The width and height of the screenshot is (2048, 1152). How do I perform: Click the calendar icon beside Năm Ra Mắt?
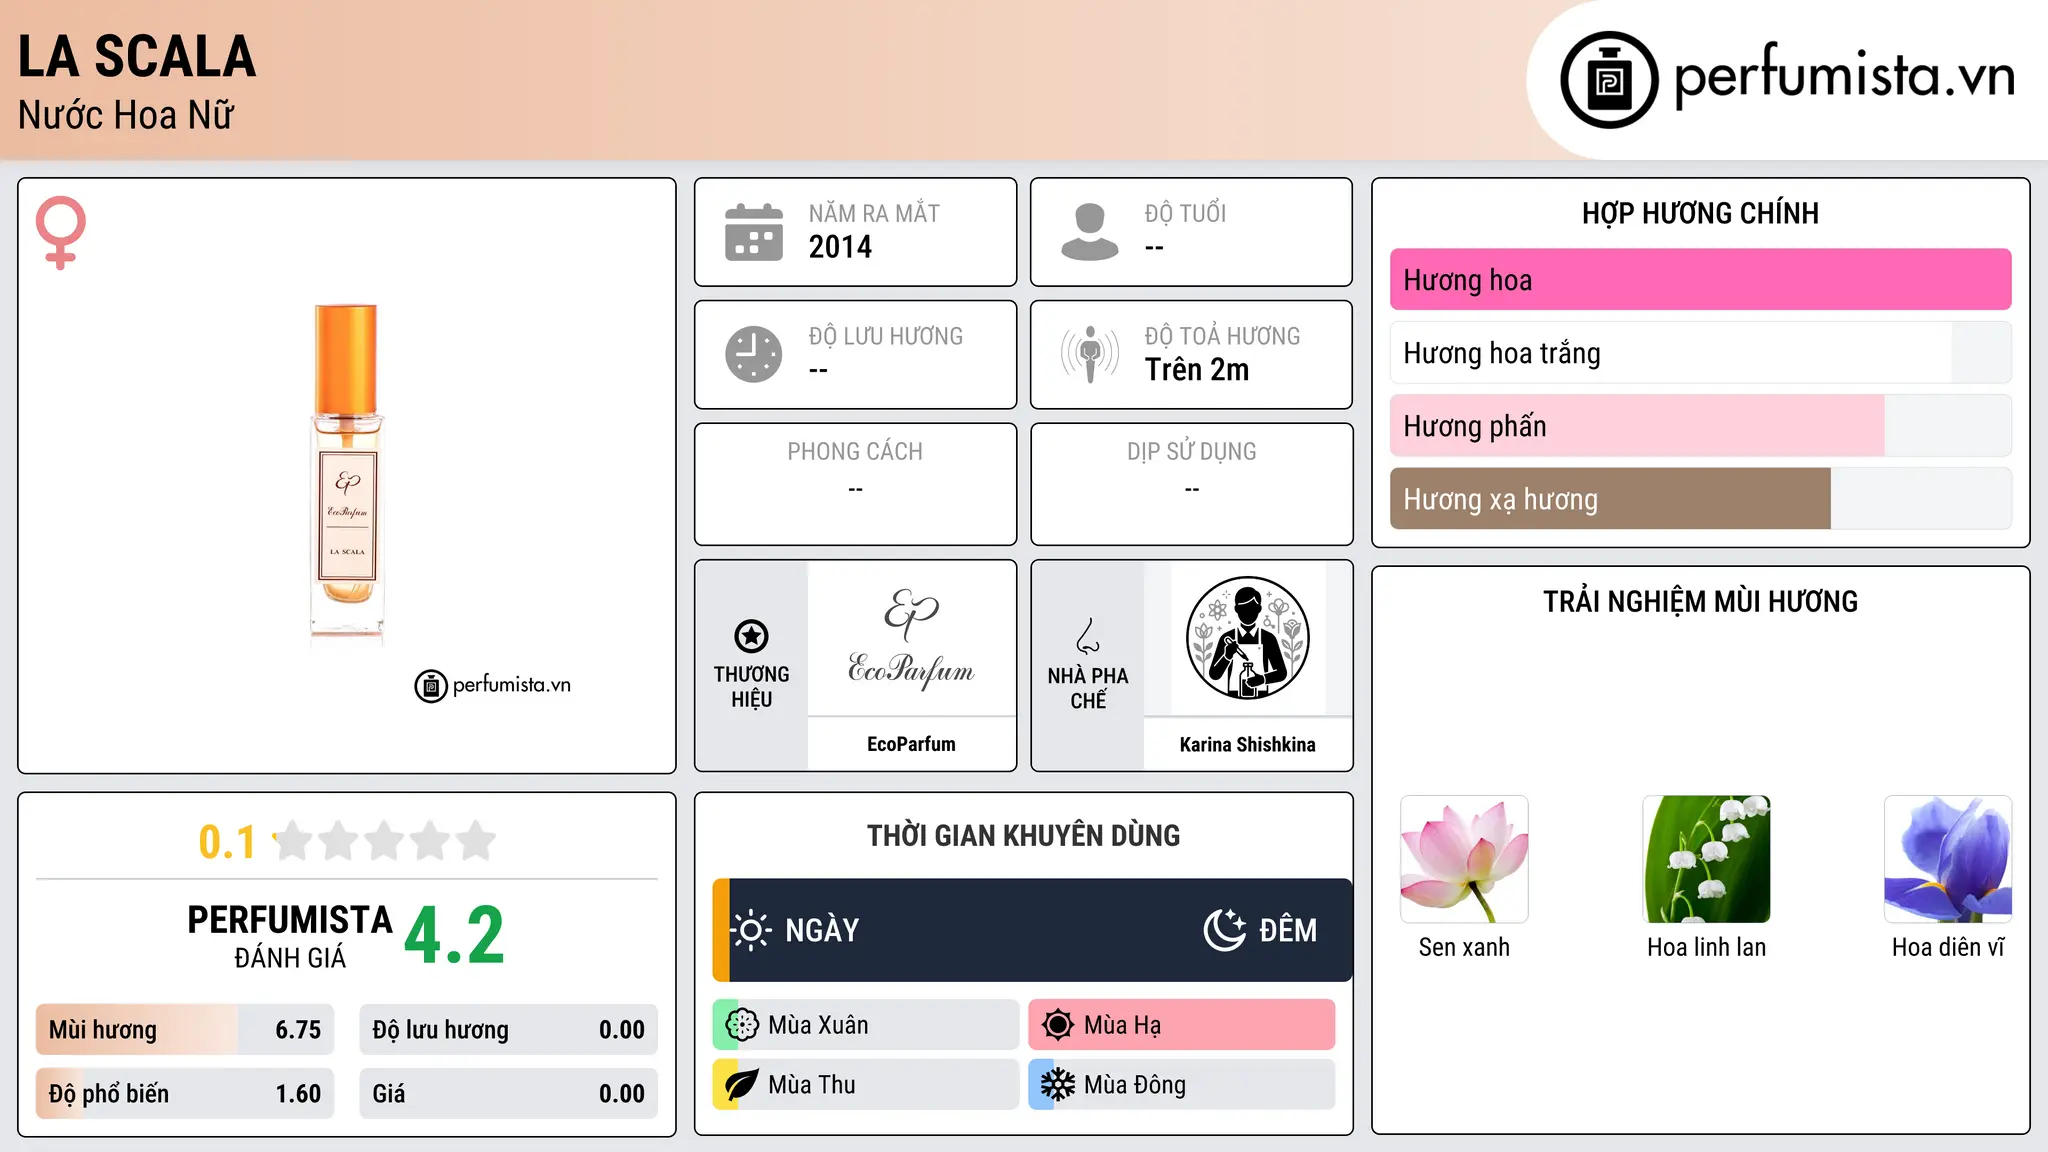[x=754, y=232]
